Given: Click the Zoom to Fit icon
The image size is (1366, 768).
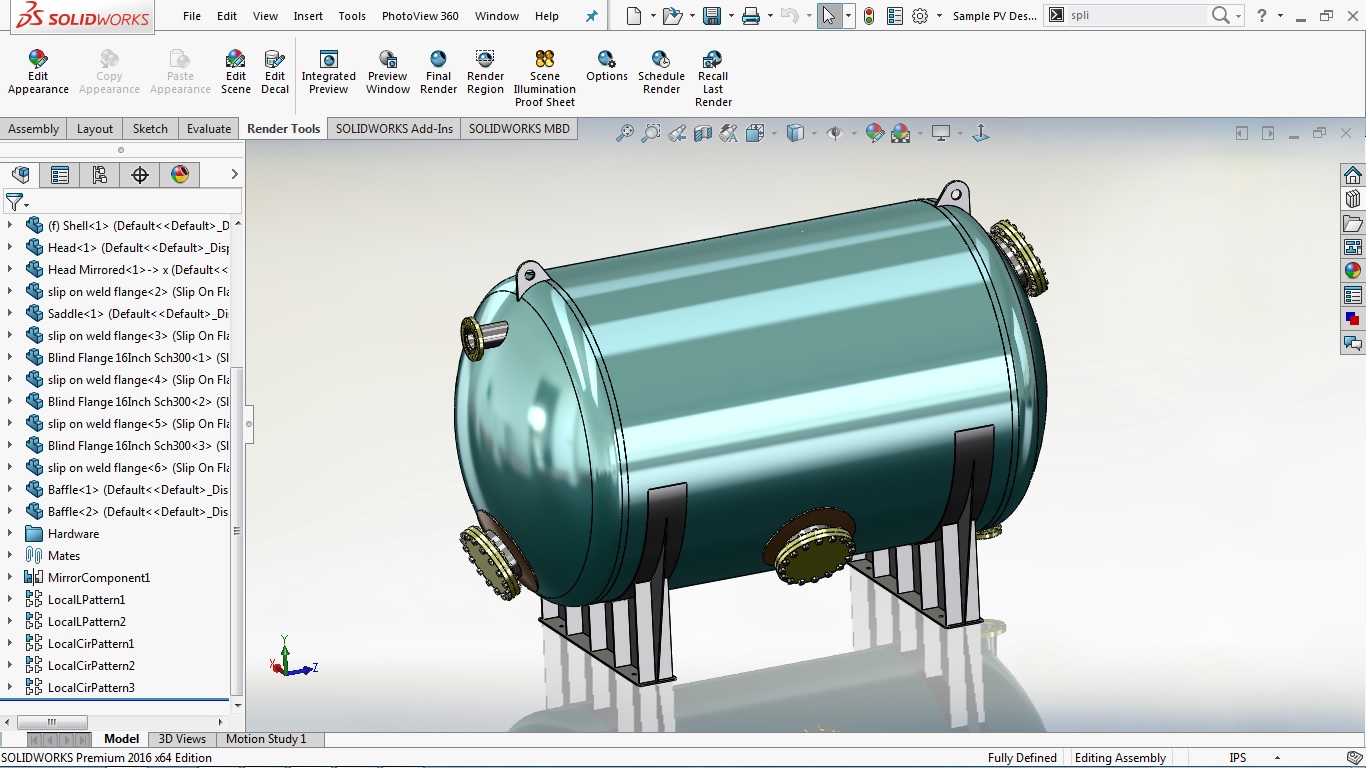Looking at the screenshot, I should 625,133.
